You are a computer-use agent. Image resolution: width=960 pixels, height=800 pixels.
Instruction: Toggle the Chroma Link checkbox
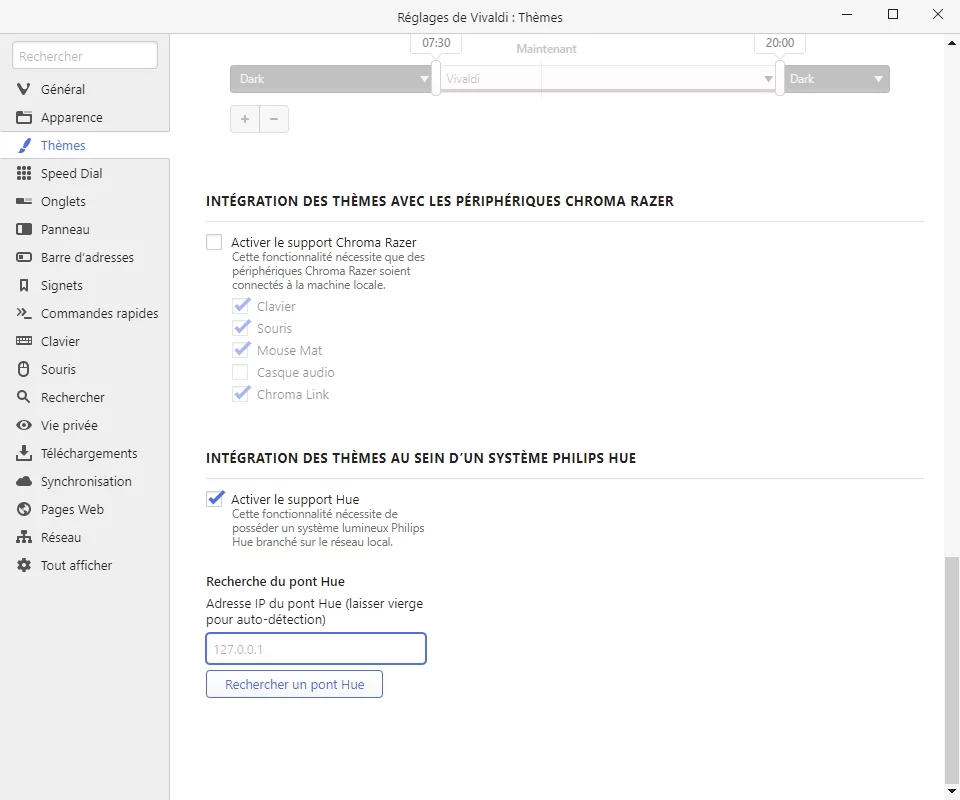coord(241,394)
